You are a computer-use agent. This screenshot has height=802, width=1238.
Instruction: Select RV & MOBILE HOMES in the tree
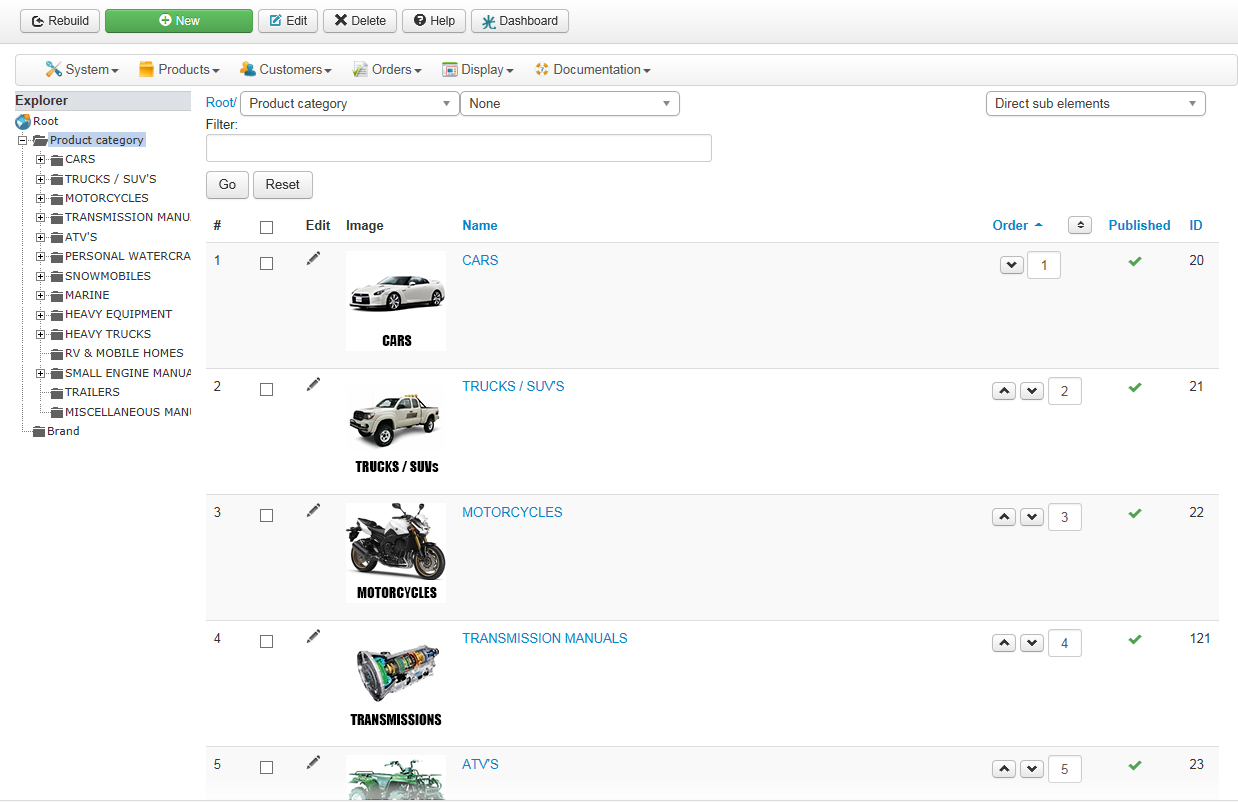point(124,353)
